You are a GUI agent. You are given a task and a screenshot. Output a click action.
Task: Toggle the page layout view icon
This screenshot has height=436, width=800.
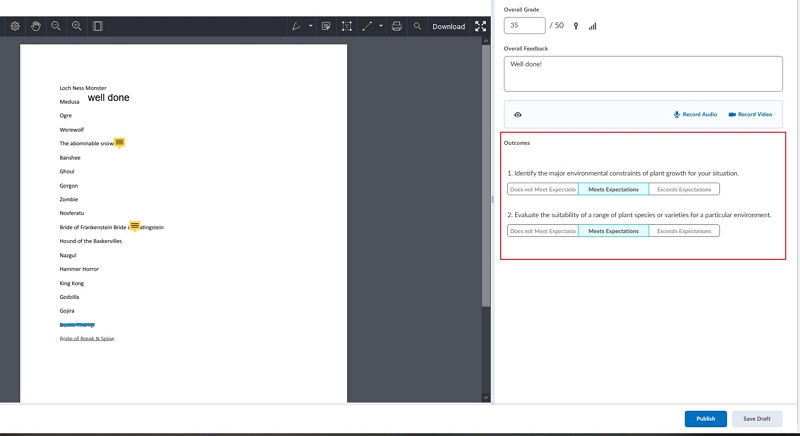click(x=98, y=26)
